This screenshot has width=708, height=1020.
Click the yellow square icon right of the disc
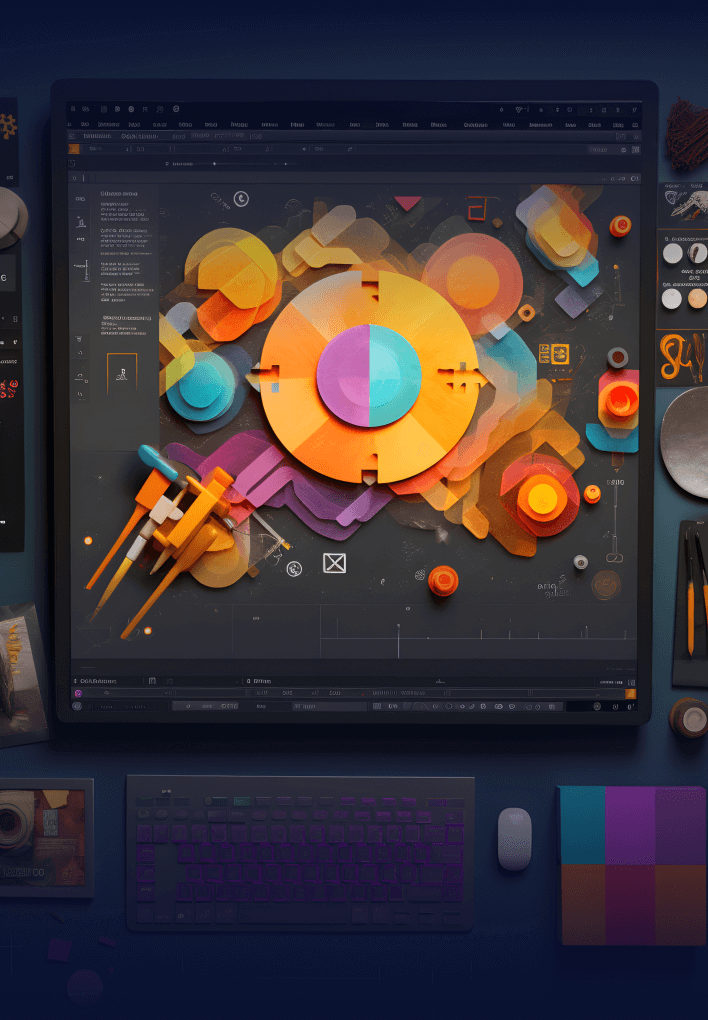[x=553, y=352]
